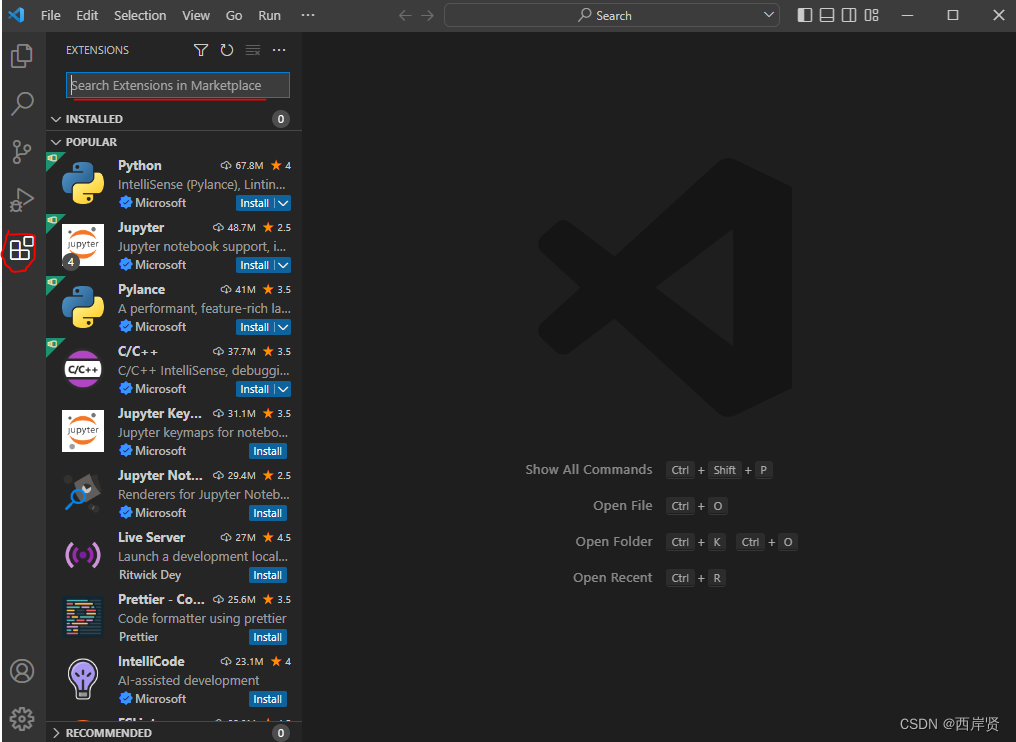This screenshot has height=742, width=1016.
Task: Click the RECOMMENDED count badge
Action: (281, 733)
